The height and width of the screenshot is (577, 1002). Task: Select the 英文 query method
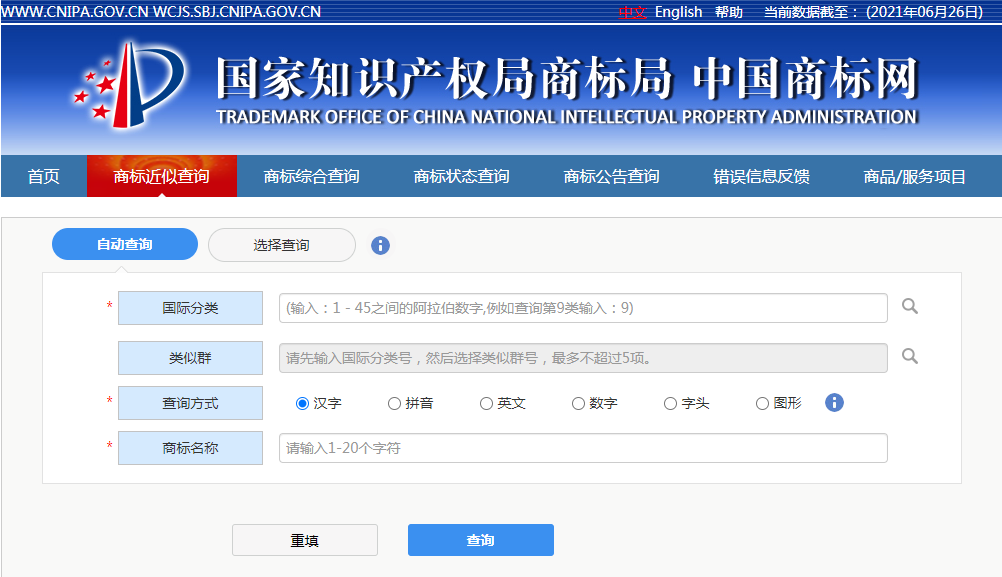tap(487, 403)
